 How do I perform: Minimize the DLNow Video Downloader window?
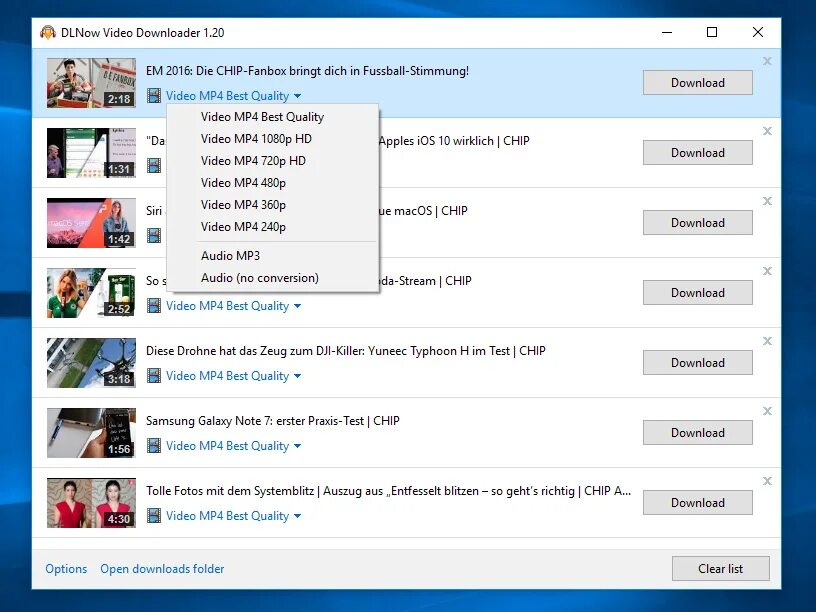click(x=667, y=32)
